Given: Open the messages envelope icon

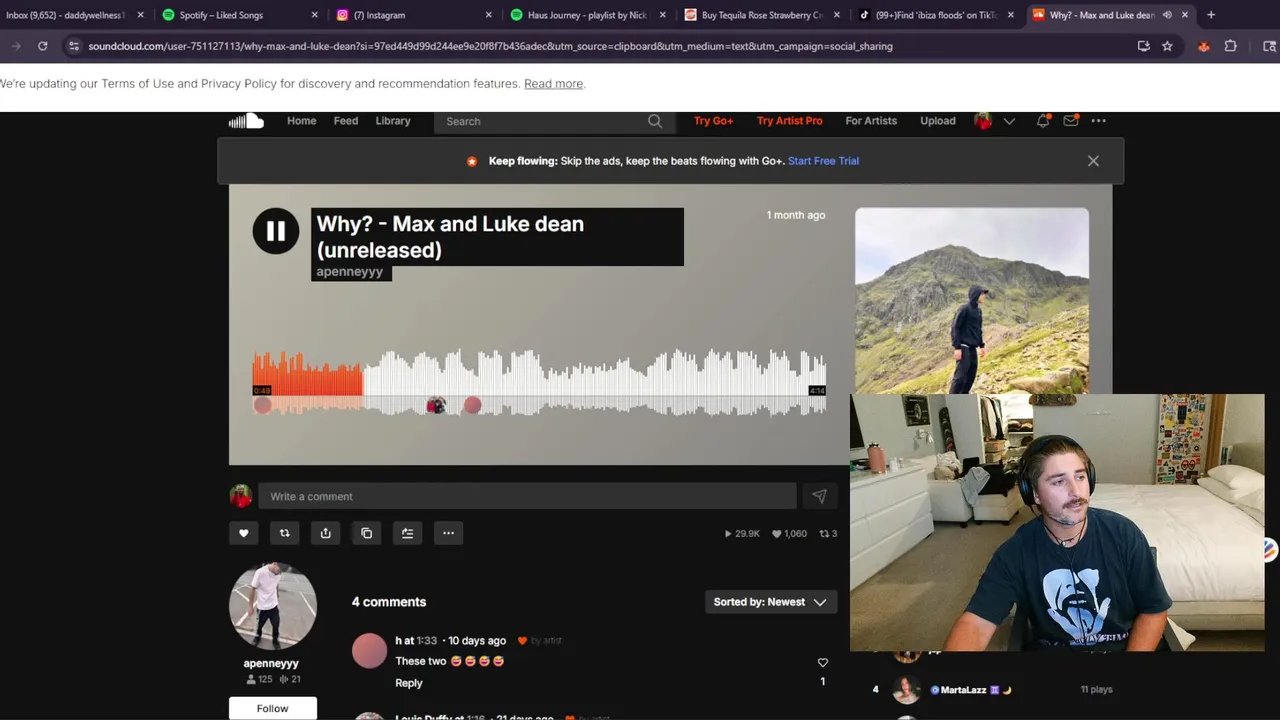Looking at the screenshot, I should 1071,121.
